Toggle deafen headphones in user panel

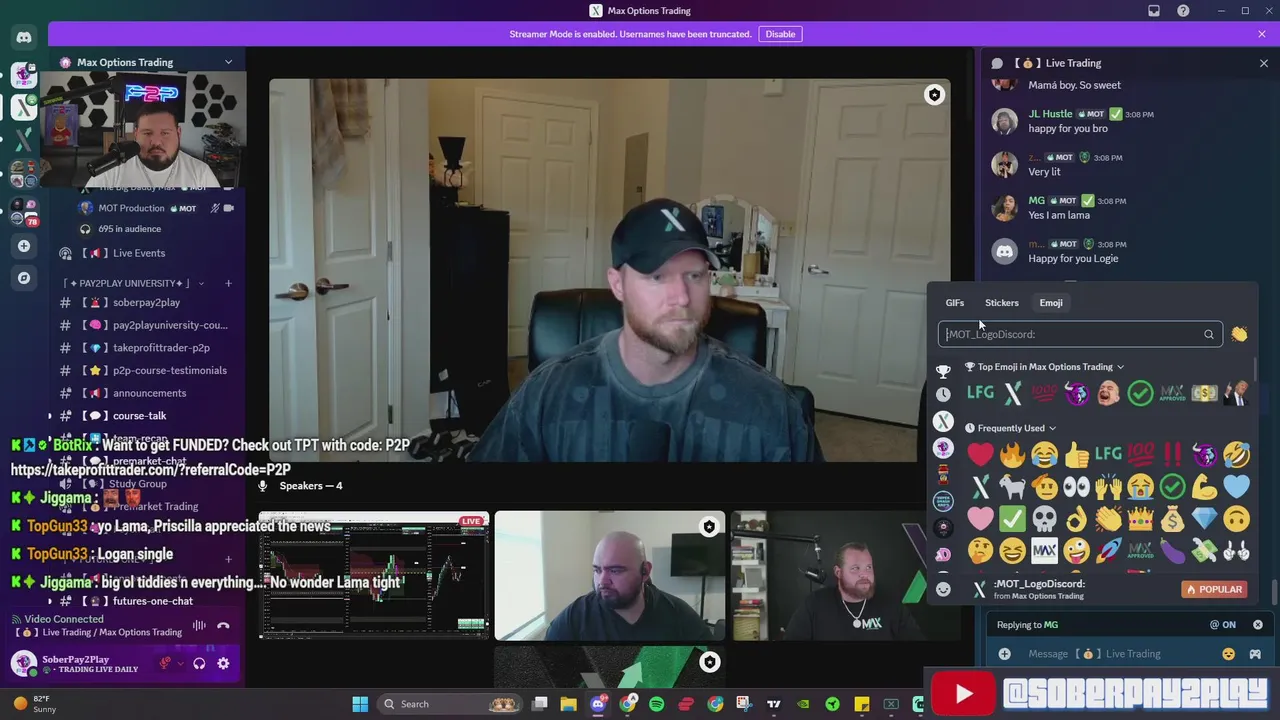coord(199,663)
